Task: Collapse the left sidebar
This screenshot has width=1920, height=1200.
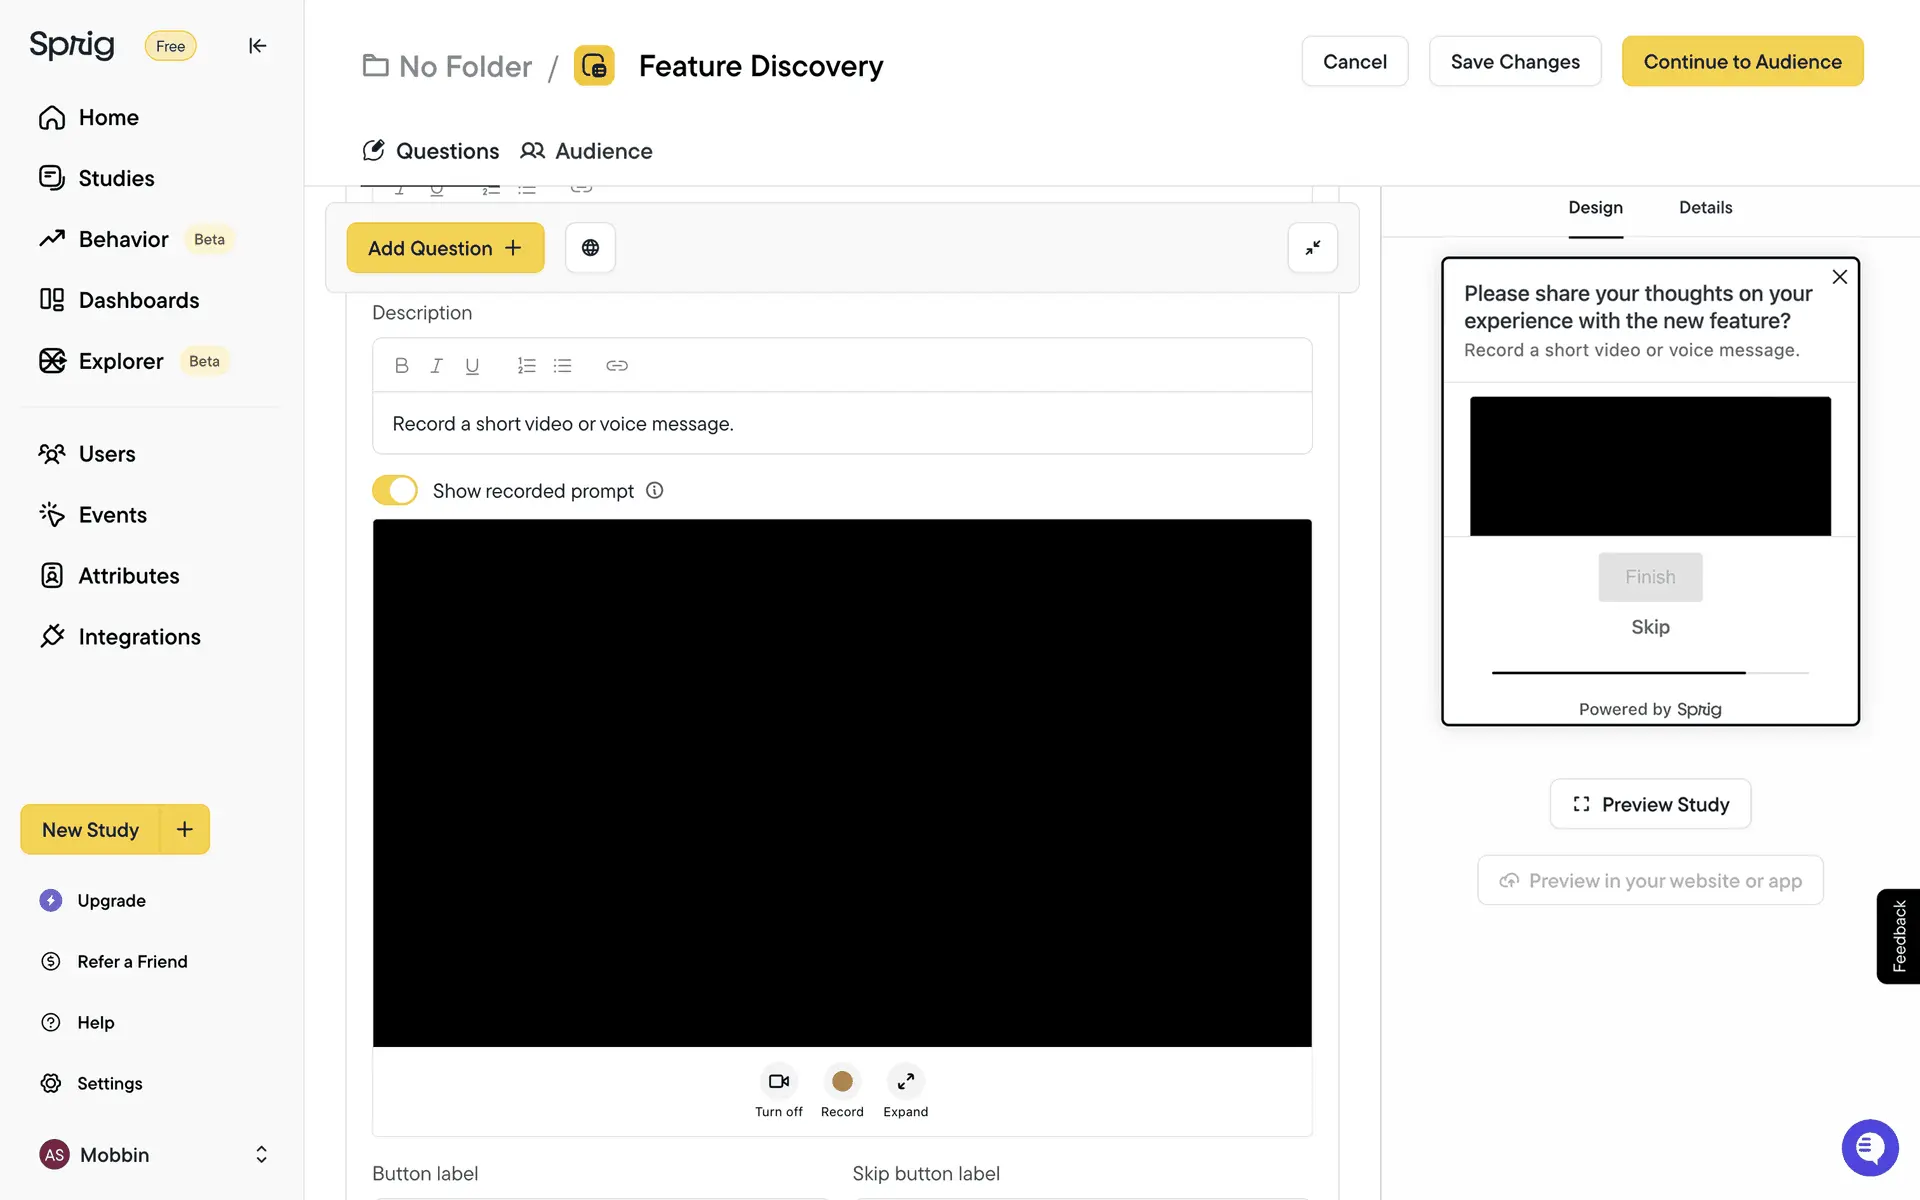Action: (257, 46)
